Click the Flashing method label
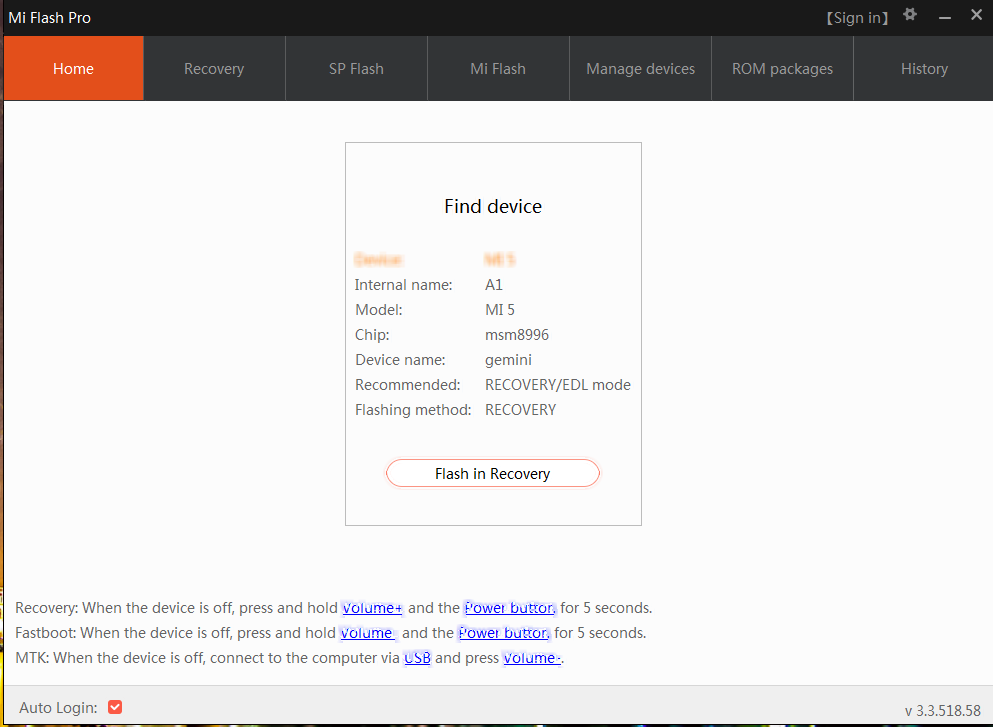This screenshot has height=727, width=993. pos(413,410)
